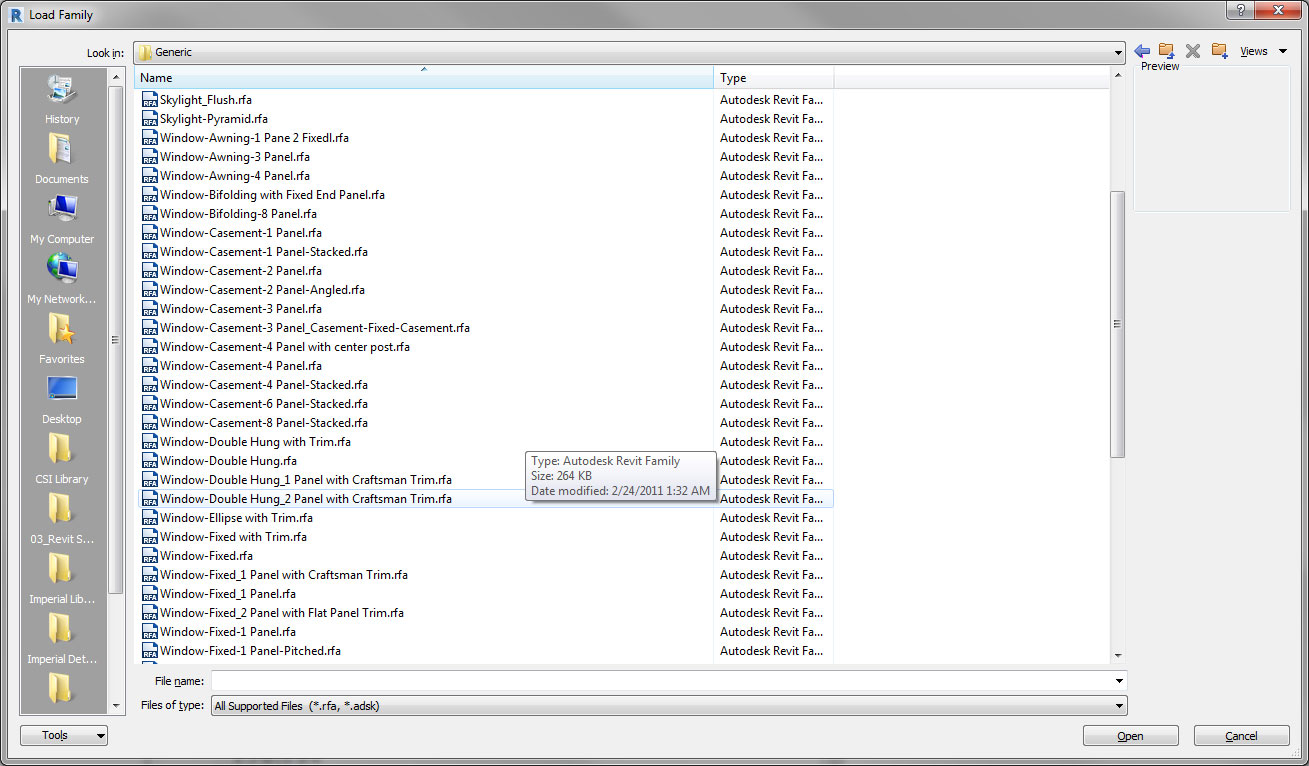
Task: Select Window-Double Hung_1 Panel with Craftsman Trim.rfa
Action: point(306,480)
